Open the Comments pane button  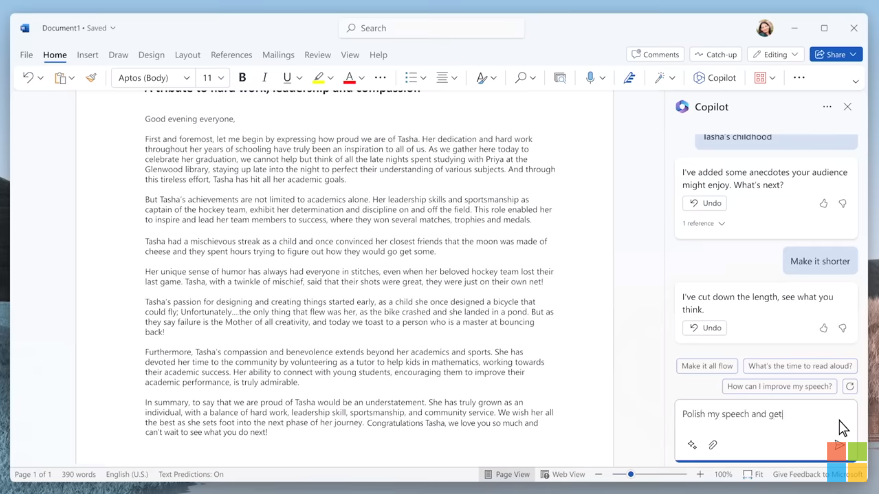click(655, 54)
